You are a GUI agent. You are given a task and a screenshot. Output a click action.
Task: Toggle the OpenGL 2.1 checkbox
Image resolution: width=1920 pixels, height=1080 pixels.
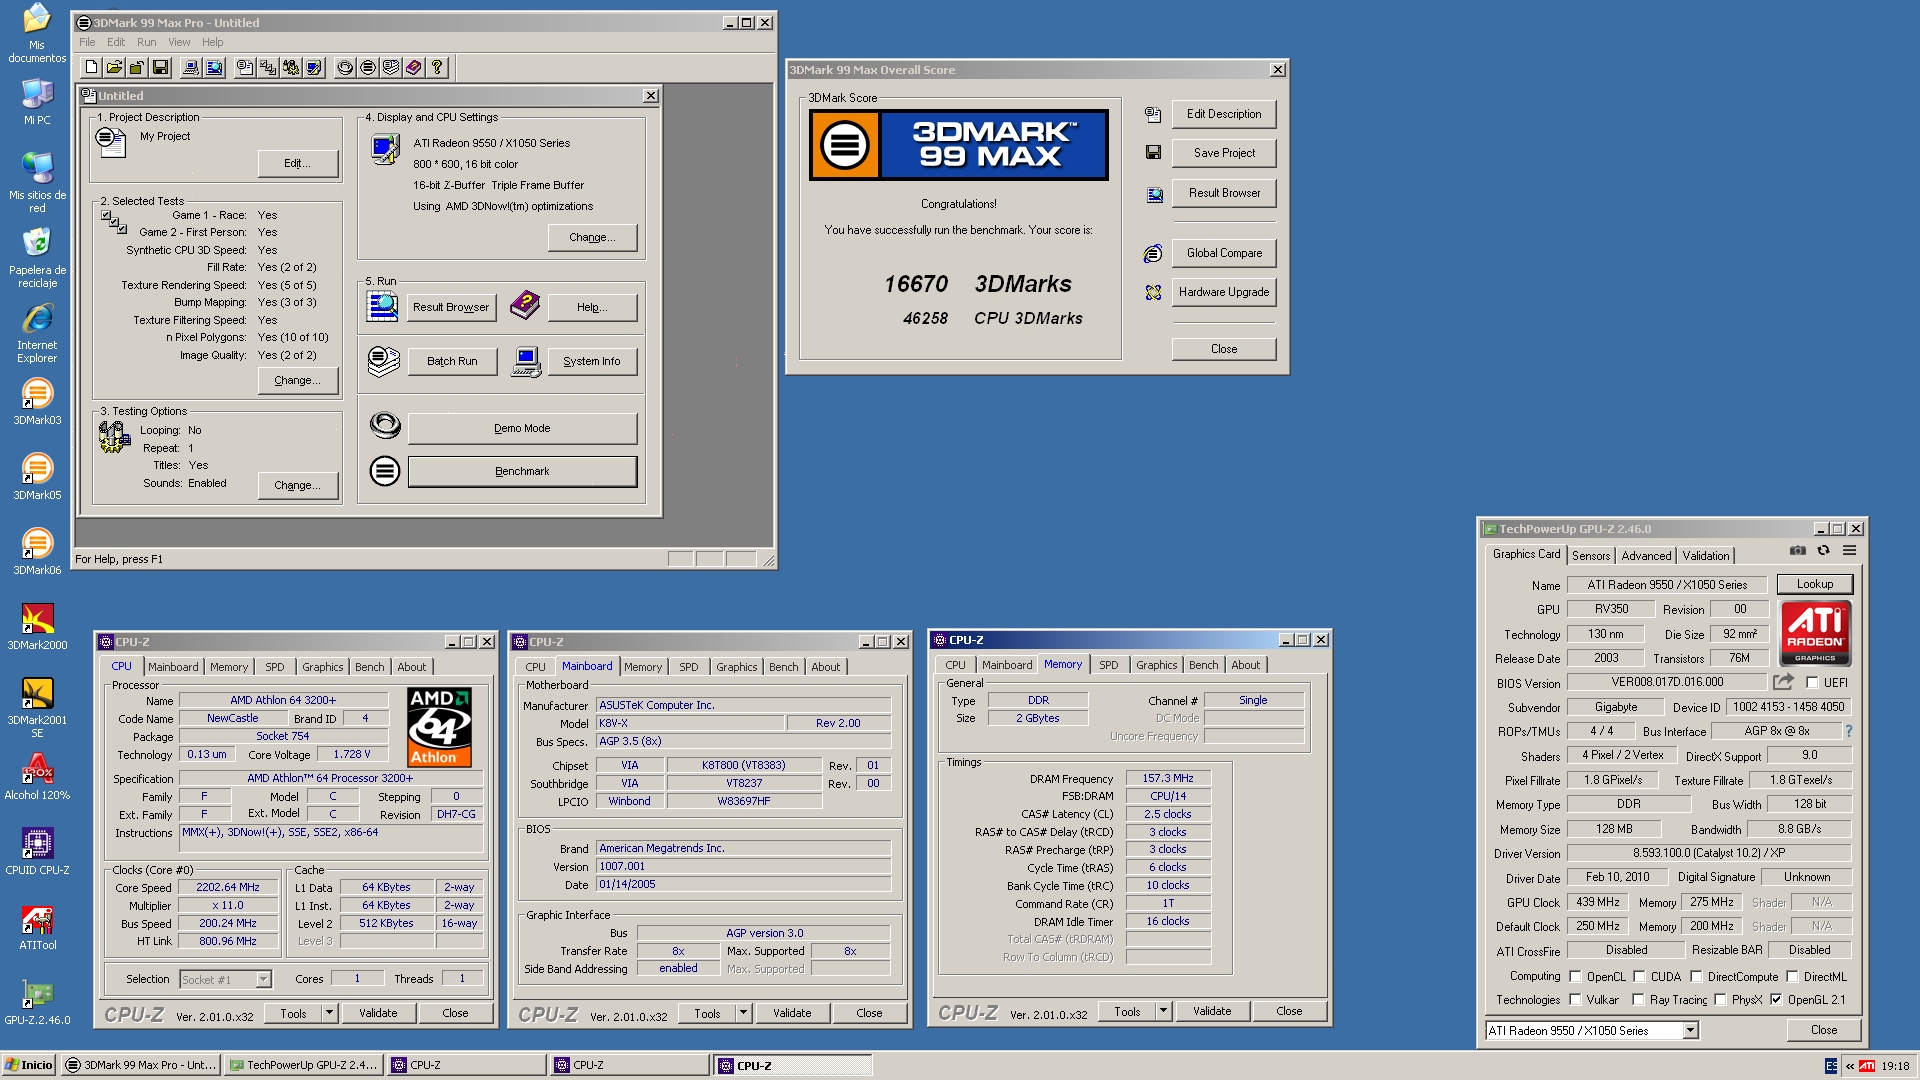tap(1777, 1000)
